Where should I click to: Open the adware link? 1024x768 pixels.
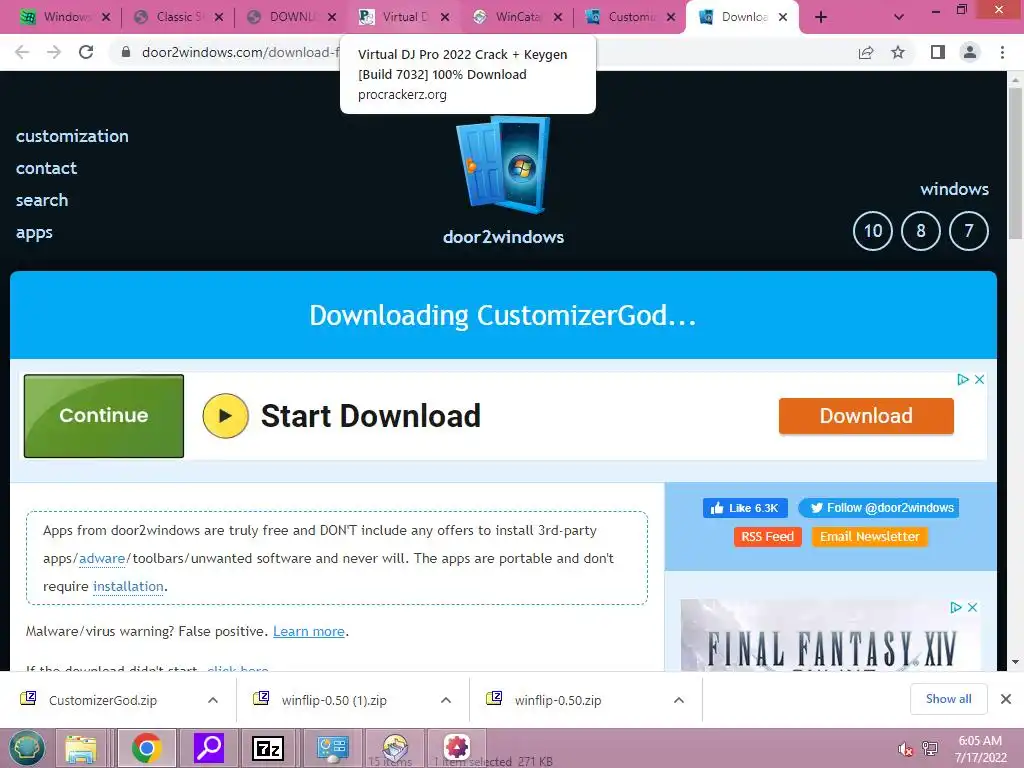point(102,558)
